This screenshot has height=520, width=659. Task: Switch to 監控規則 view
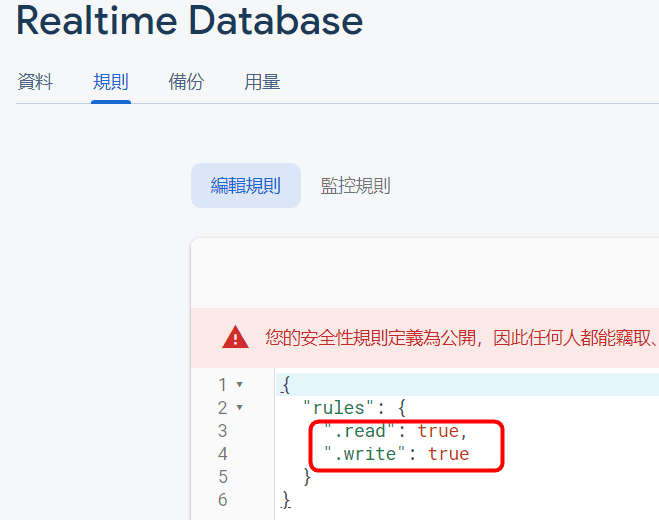[x=356, y=185]
